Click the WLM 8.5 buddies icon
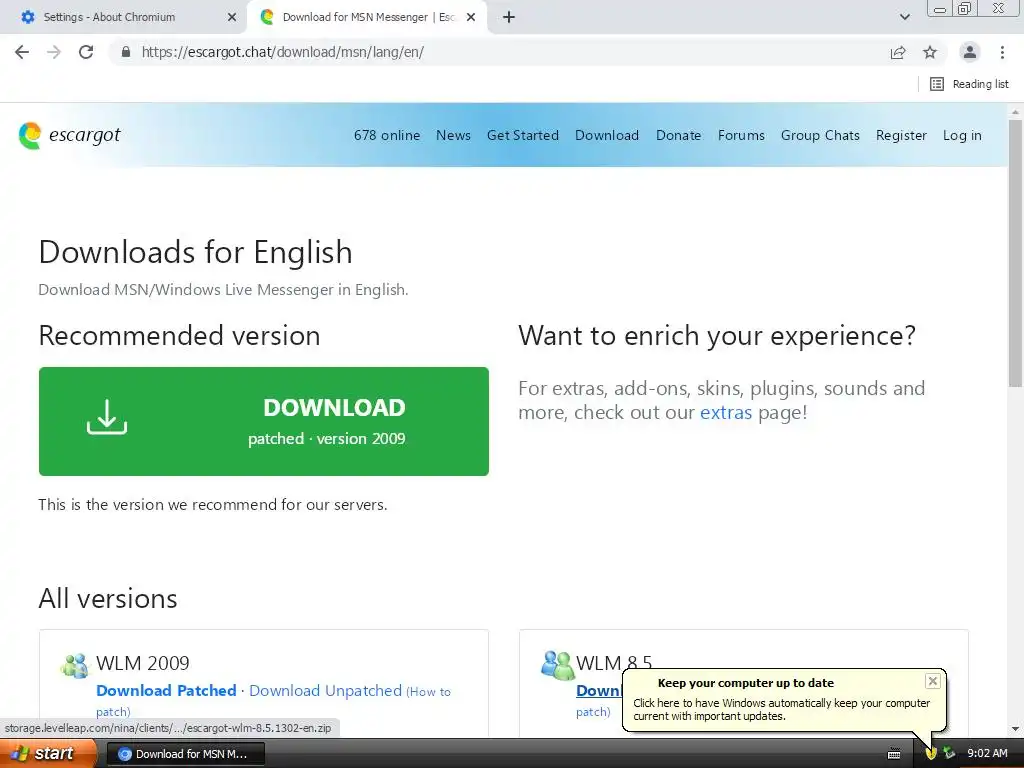The width and height of the screenshot is (1024, 768). coord(557,664)
